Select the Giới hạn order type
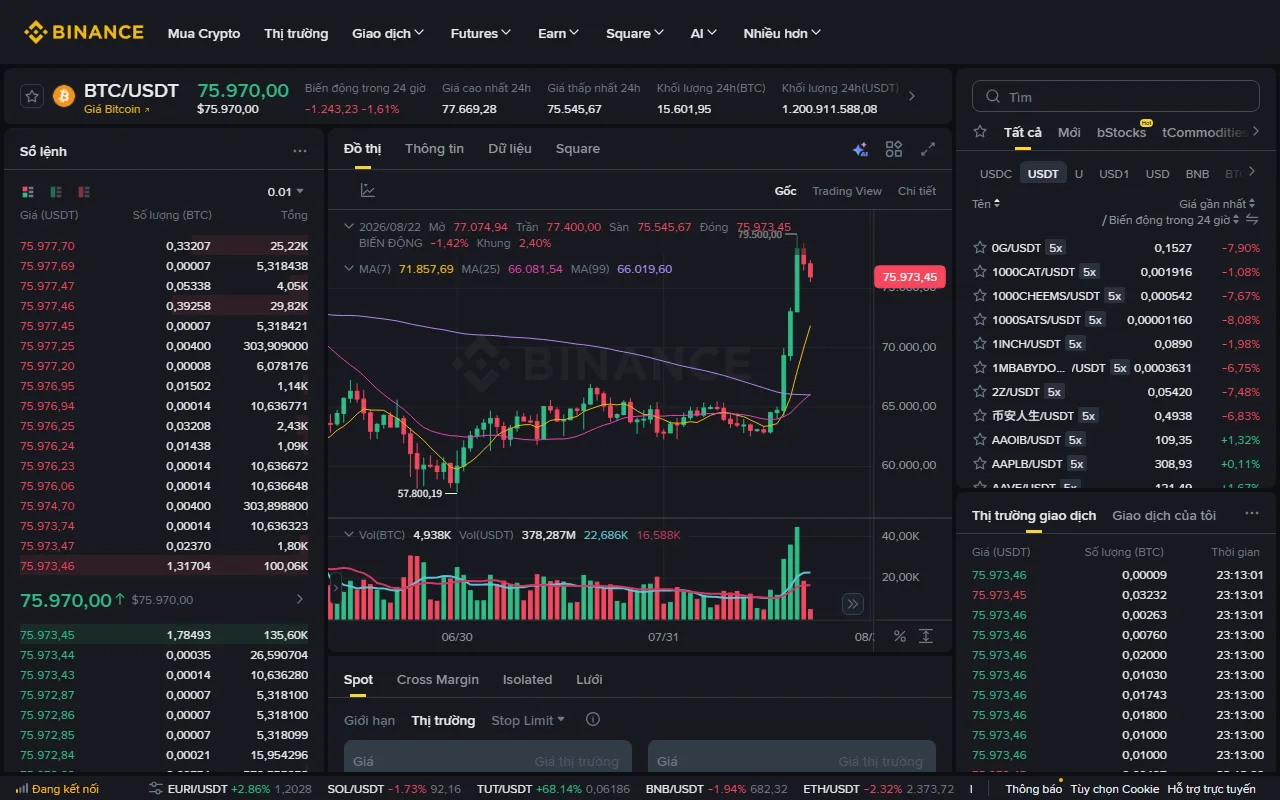Screen dimensions: 1280x800 click(x=370, y=720)
